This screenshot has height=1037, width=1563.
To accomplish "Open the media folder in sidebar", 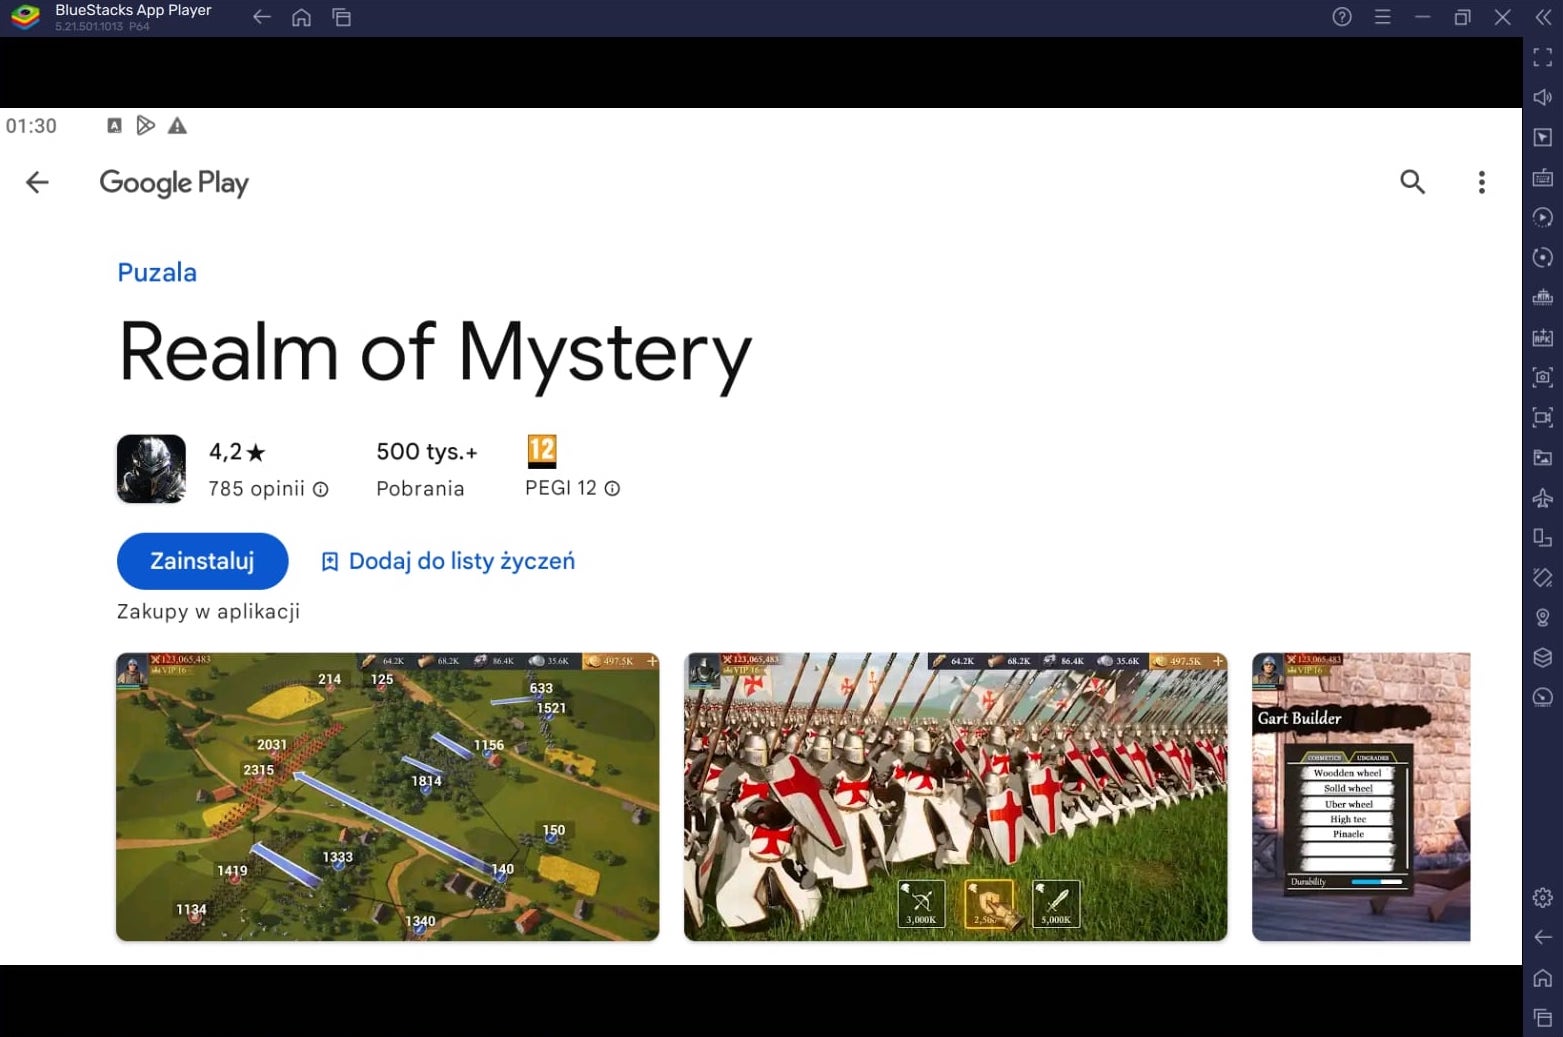I will 1542,457.
